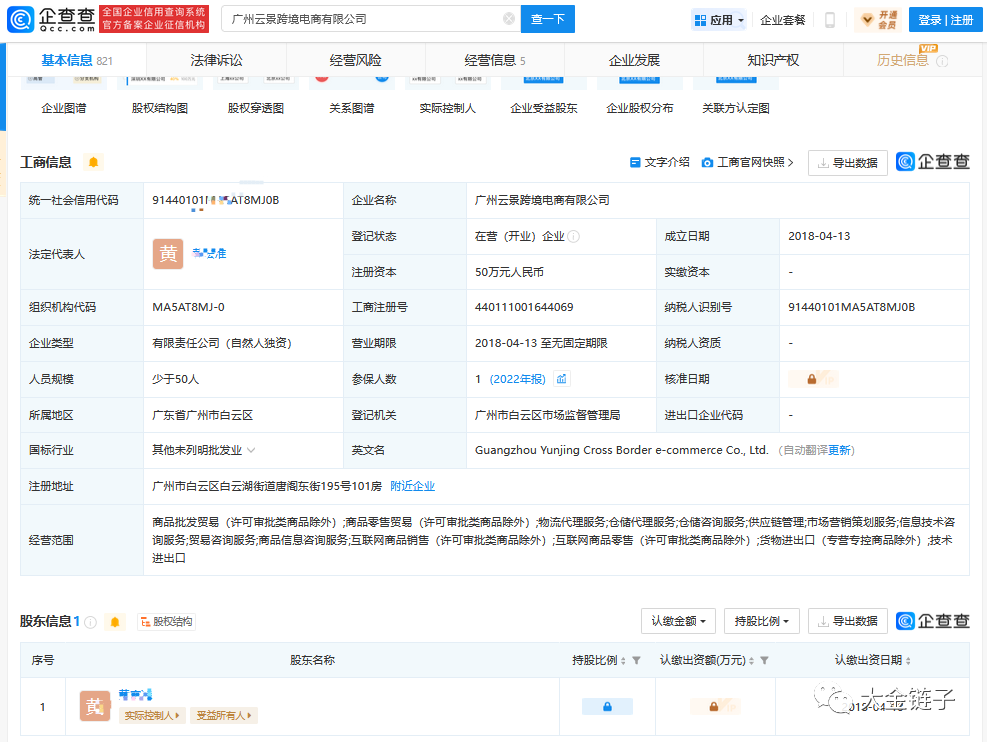This screenshot has width=987, height=742.
Task: Click the 查一下 search button
Action: click(547, 18)
